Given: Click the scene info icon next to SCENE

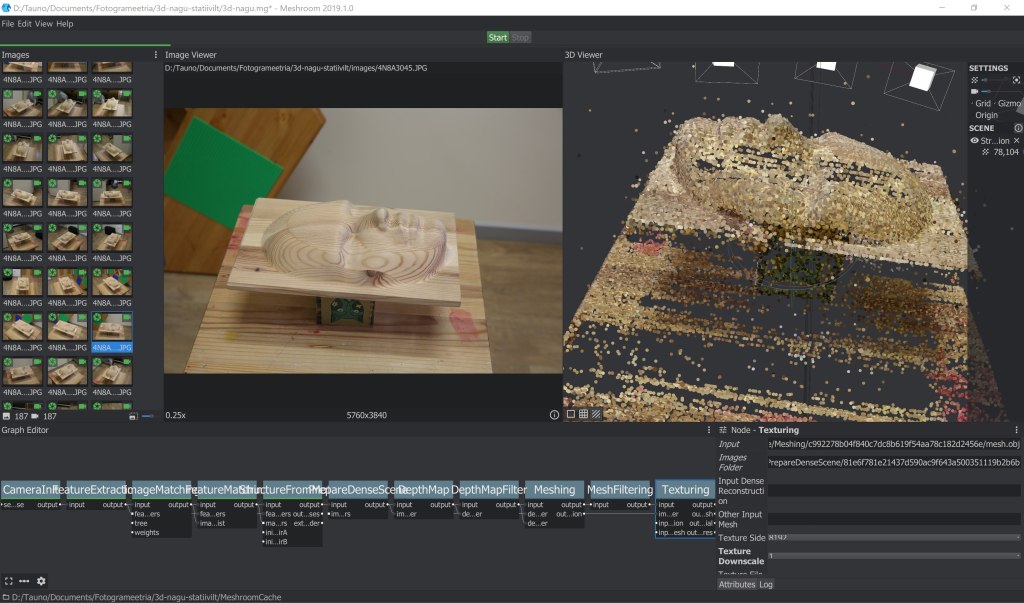Looking at the screenshot, I should pyautogui.click(x=1018, y=128).
